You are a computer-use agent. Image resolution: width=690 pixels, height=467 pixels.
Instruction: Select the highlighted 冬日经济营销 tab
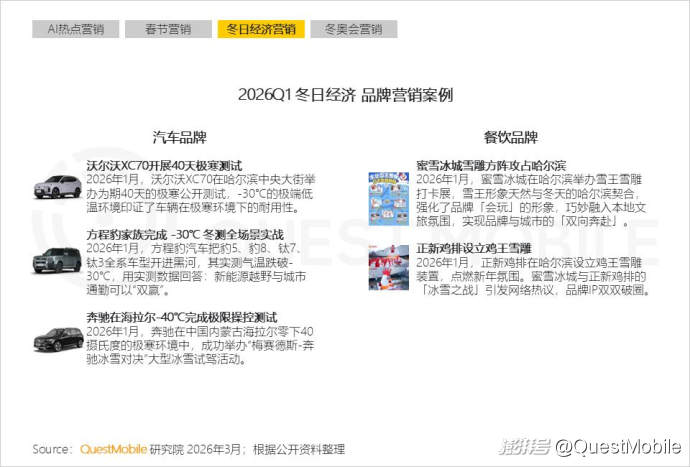260,29
